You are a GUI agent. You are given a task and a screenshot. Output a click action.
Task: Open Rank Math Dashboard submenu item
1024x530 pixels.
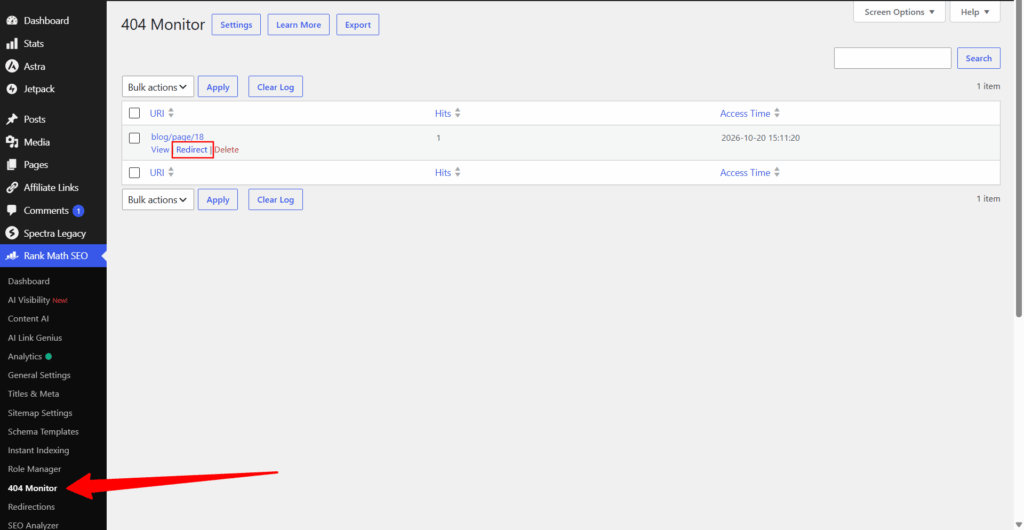point(29,281)
